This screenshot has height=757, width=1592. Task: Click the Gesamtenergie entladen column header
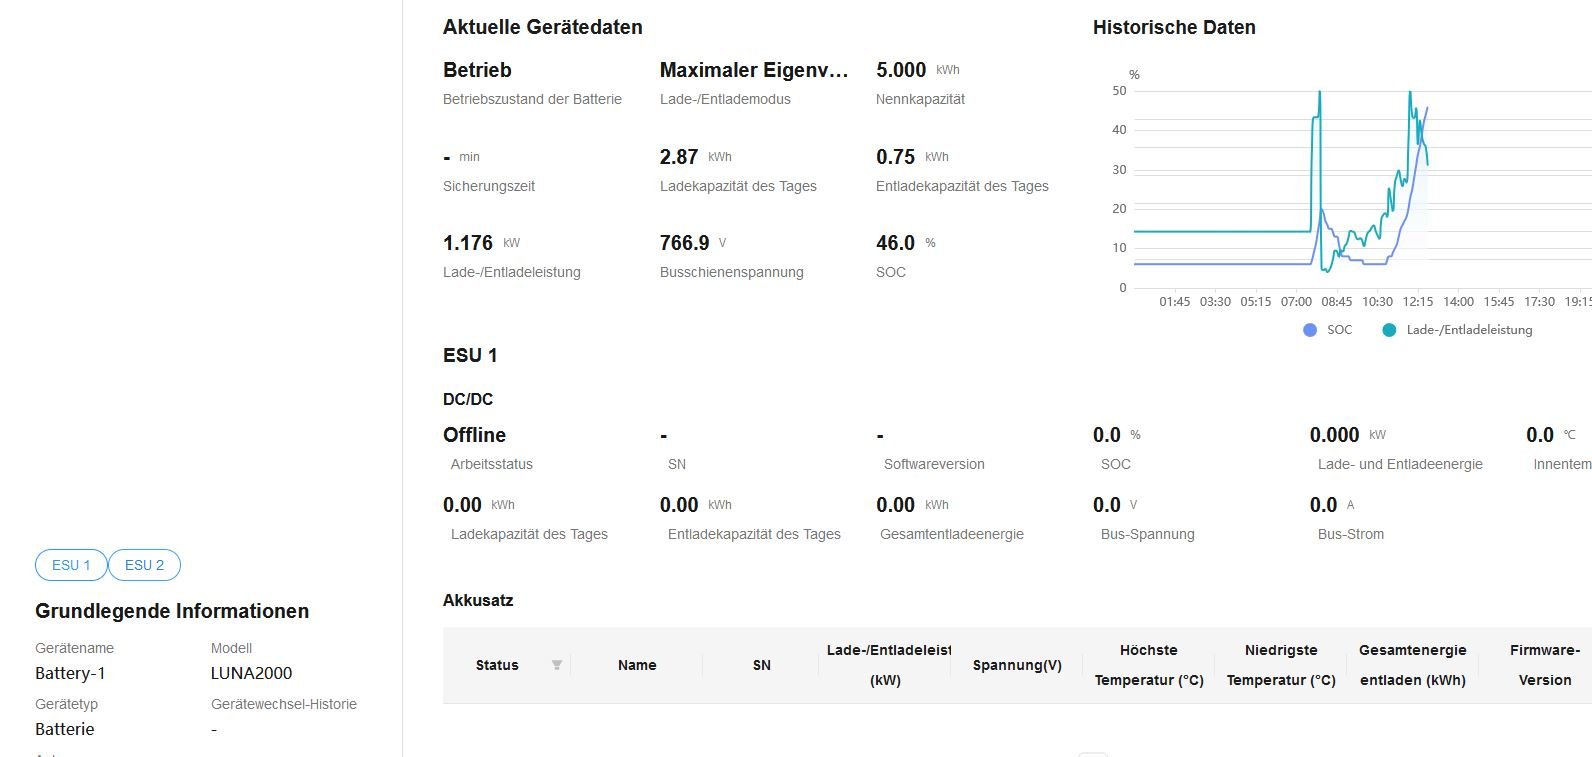1412,665
